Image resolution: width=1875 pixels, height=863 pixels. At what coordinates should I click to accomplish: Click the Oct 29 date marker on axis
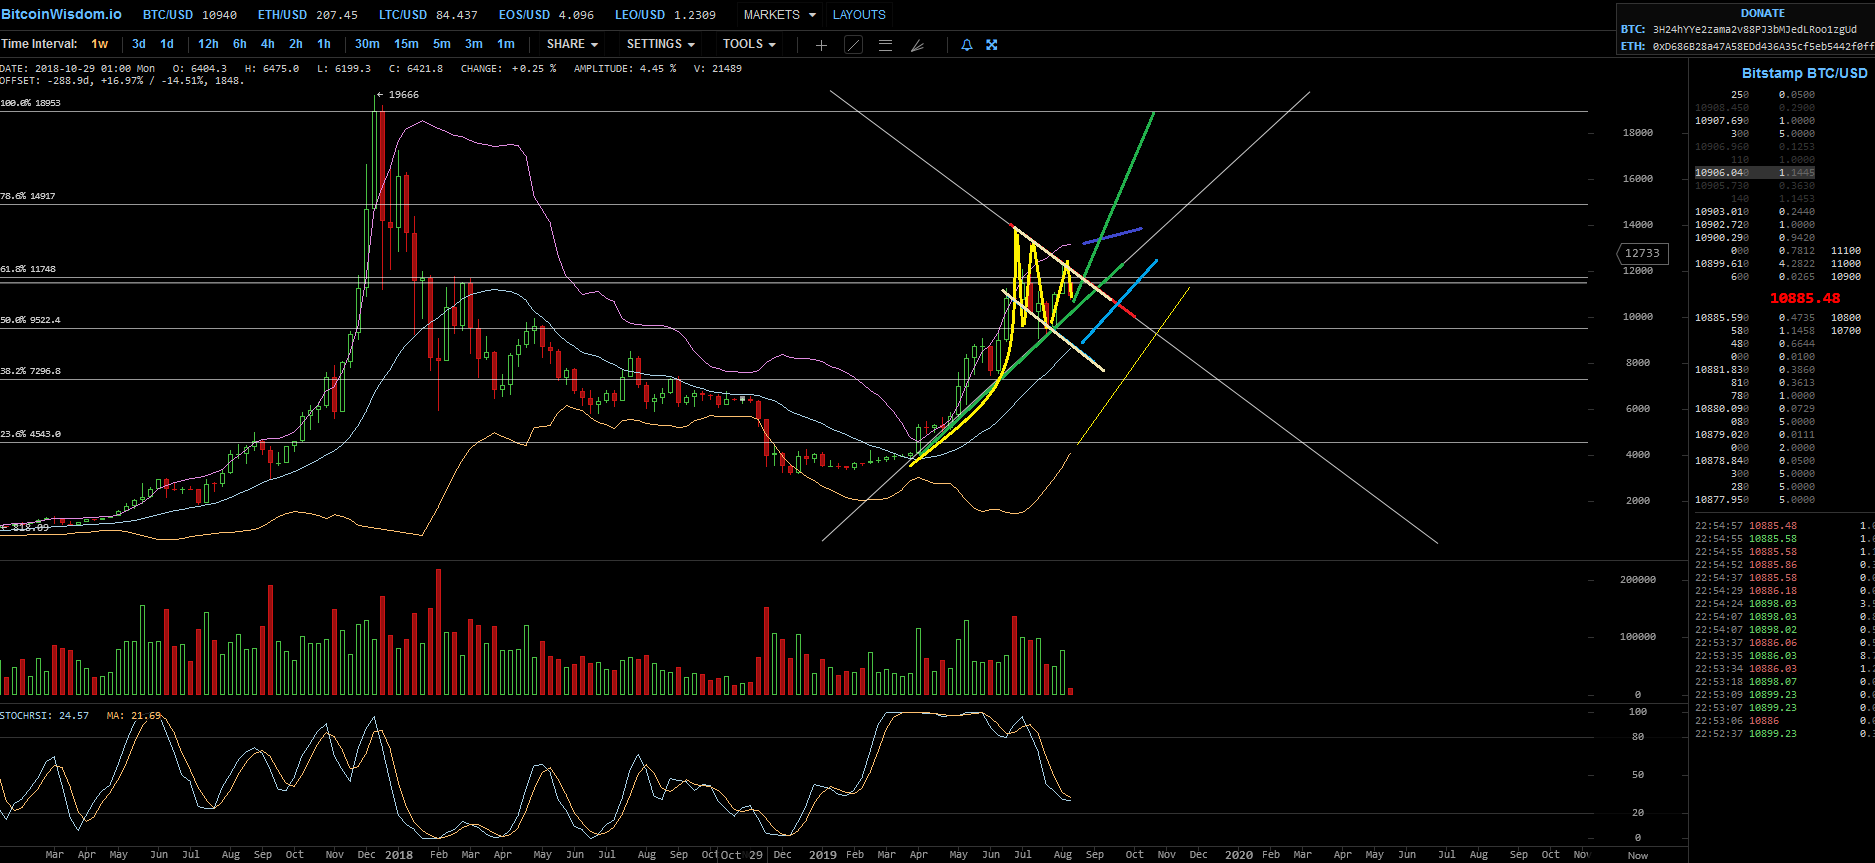[741, 855]
